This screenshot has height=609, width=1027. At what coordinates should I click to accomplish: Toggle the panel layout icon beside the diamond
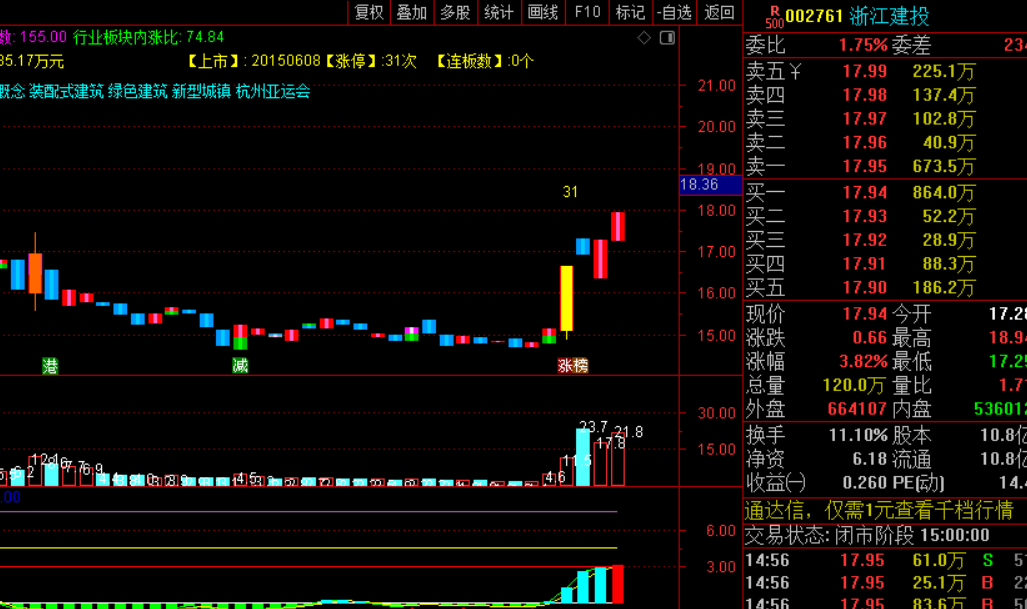667,38
